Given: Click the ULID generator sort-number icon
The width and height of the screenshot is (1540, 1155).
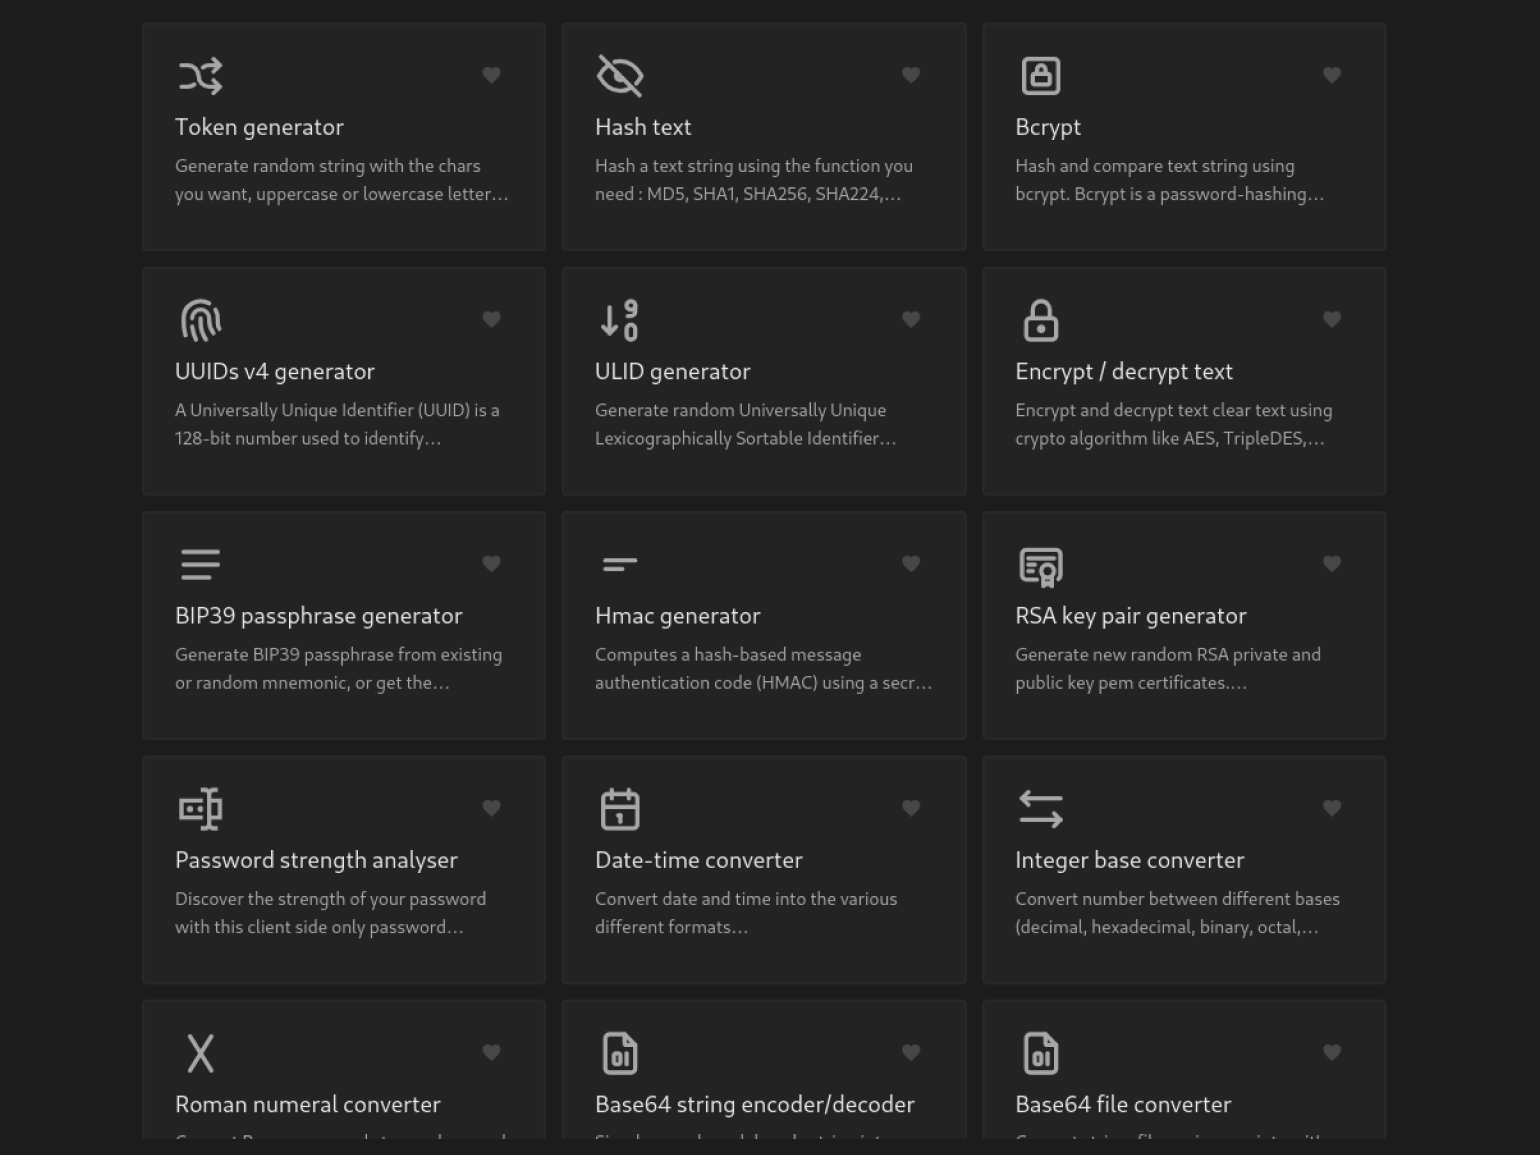Looking at the screenshot, I should (x=620, y=320).
